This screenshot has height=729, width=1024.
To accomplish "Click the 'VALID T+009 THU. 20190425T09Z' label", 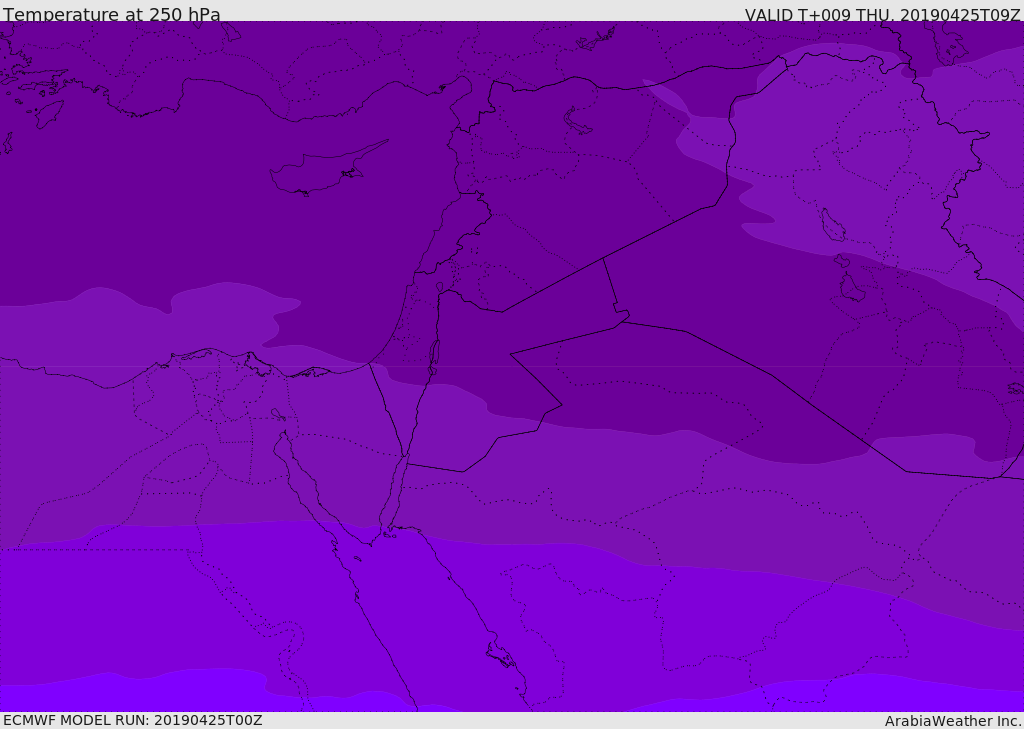I will [x=882, y=15].
